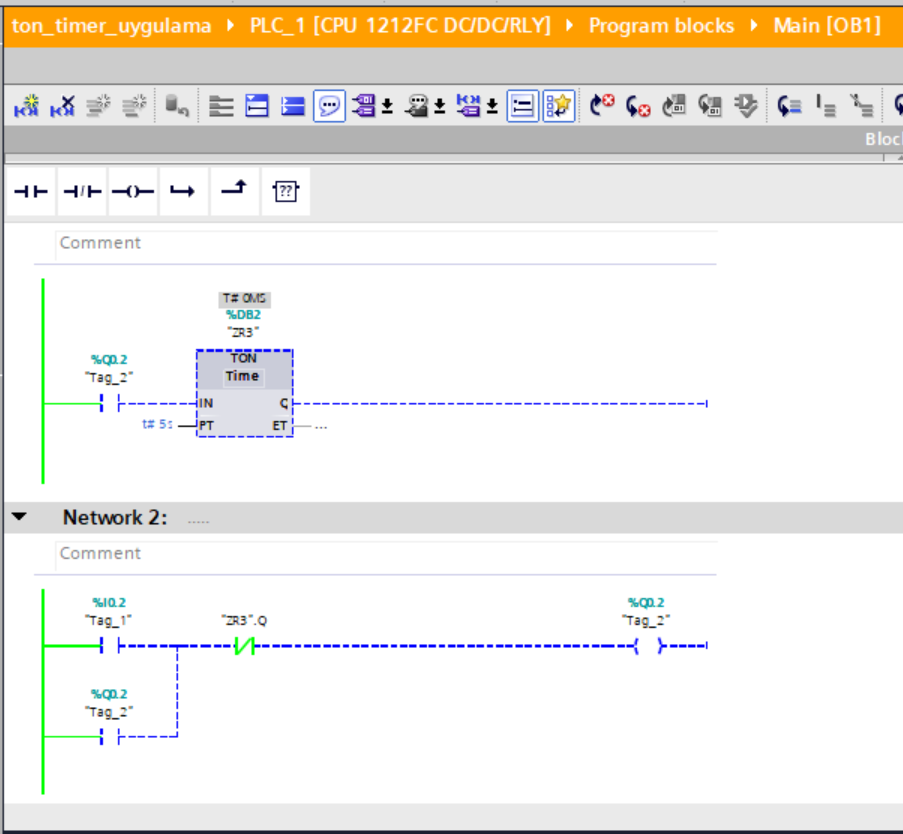
Task: Select the TON Time timer block
Action: 245,393
